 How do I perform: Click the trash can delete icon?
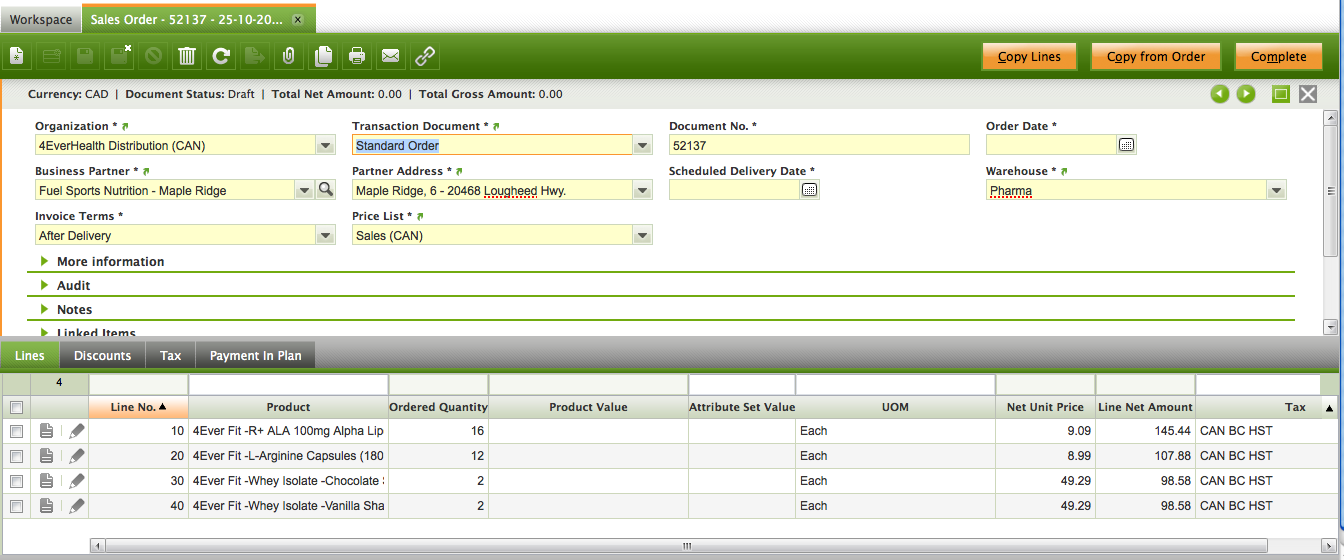click(187, 57)
